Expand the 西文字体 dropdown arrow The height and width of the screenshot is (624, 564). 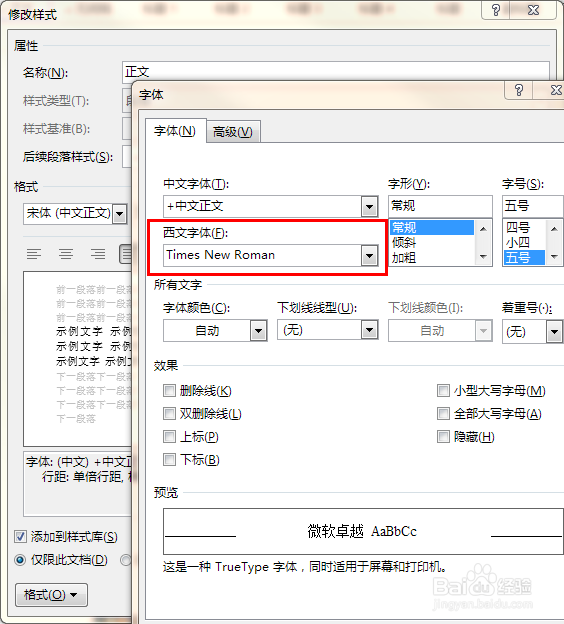[369, 255]
